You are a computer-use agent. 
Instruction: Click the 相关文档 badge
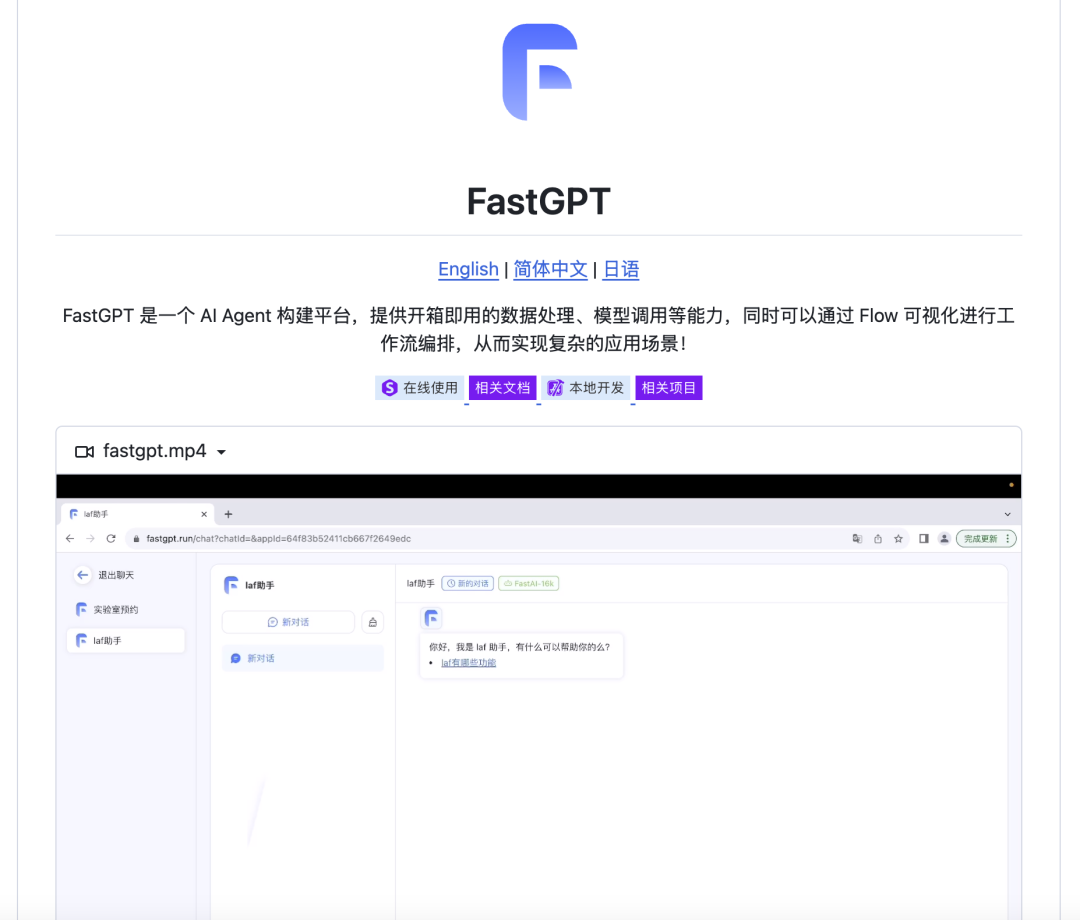tap(503, 388)
